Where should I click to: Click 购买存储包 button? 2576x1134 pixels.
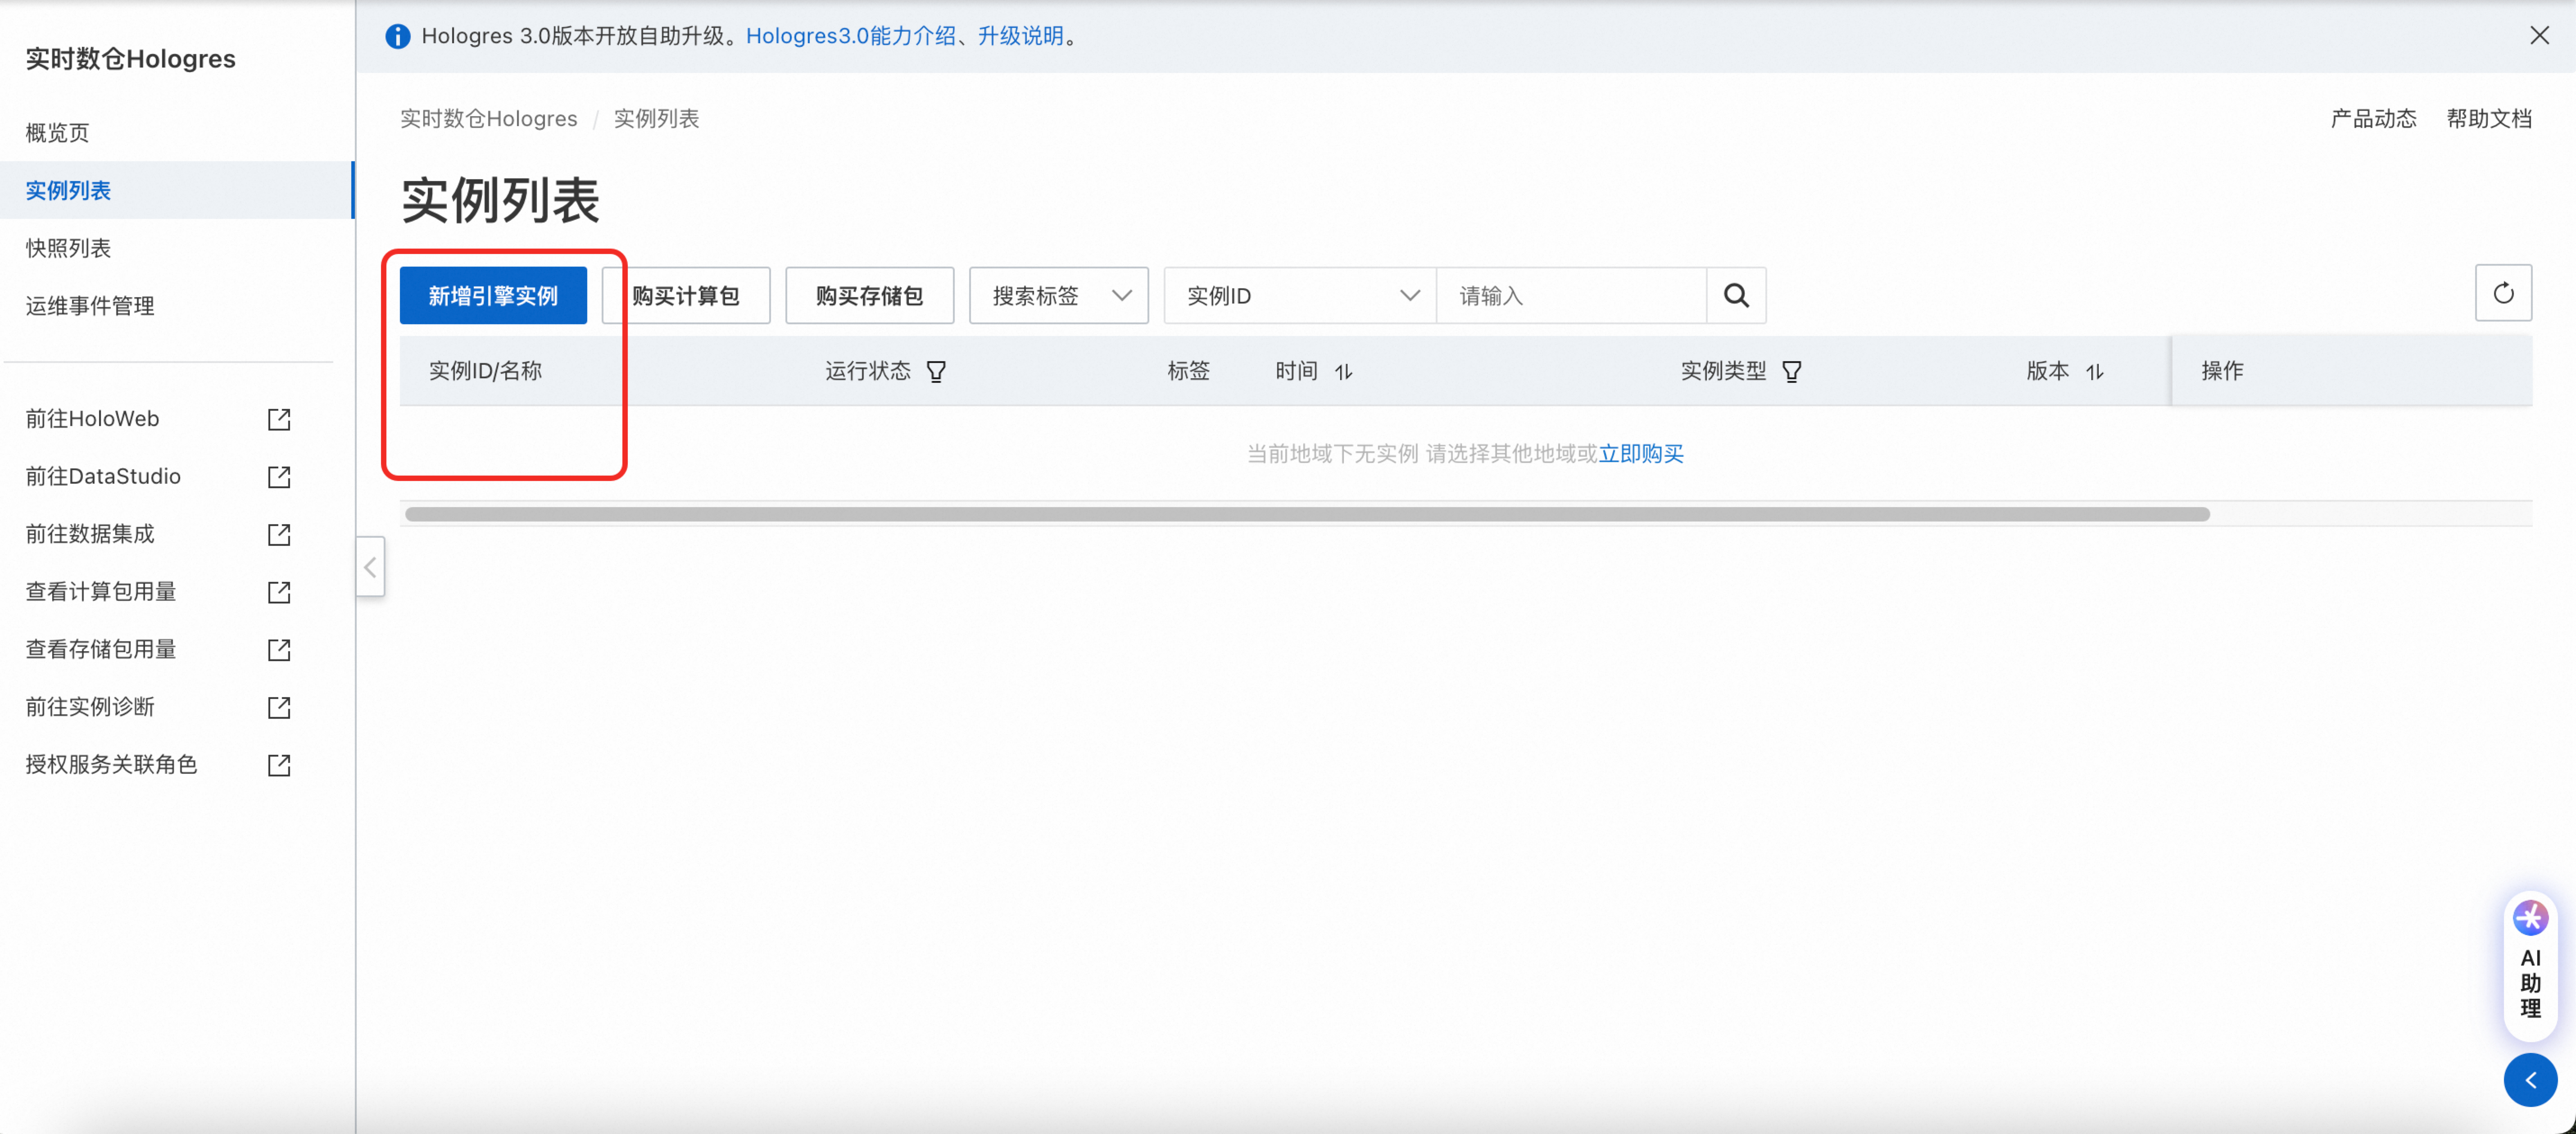[x=869, y=295]
